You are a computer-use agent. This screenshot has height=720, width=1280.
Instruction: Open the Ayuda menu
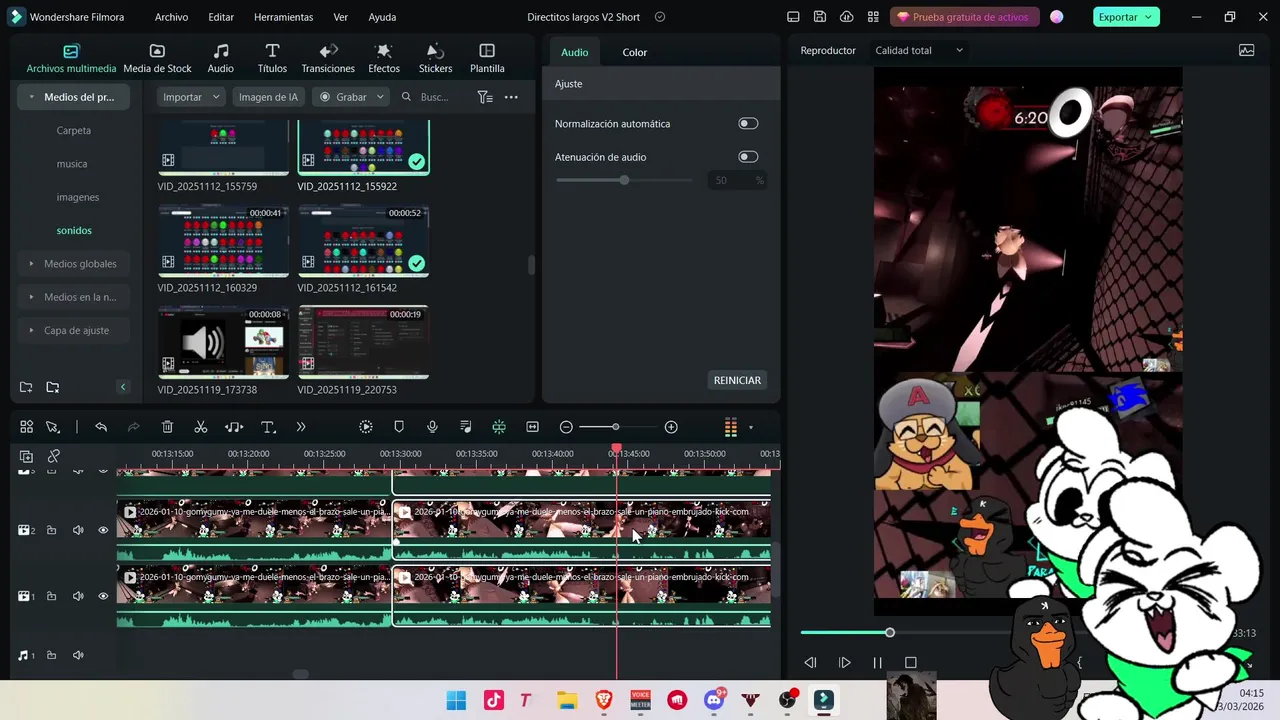click(x=382, y=17)
